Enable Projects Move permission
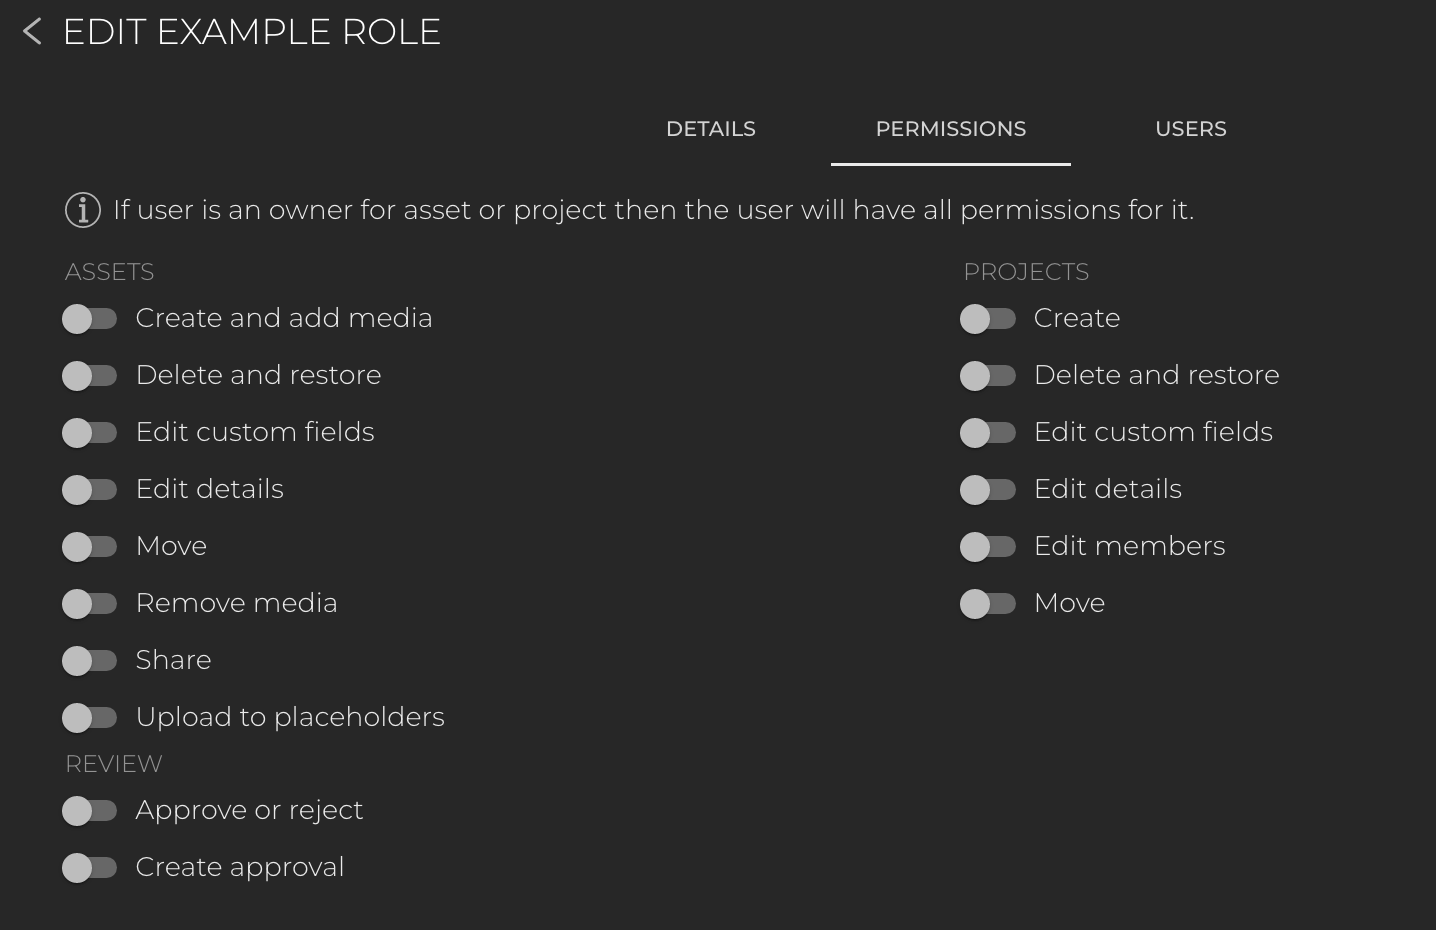Screen dimensions: 1436x930 tap(988, 604)
